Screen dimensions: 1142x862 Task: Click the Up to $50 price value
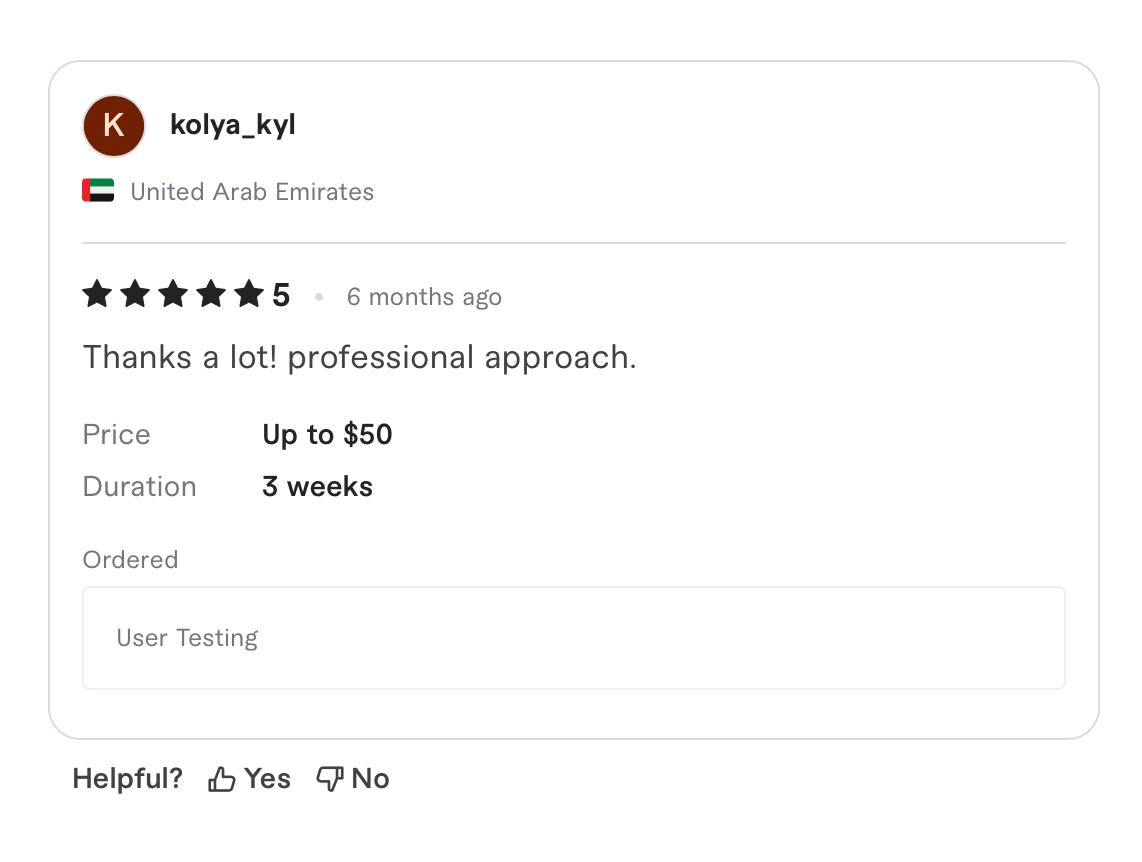pyautogui.click(x=327, y=434)
